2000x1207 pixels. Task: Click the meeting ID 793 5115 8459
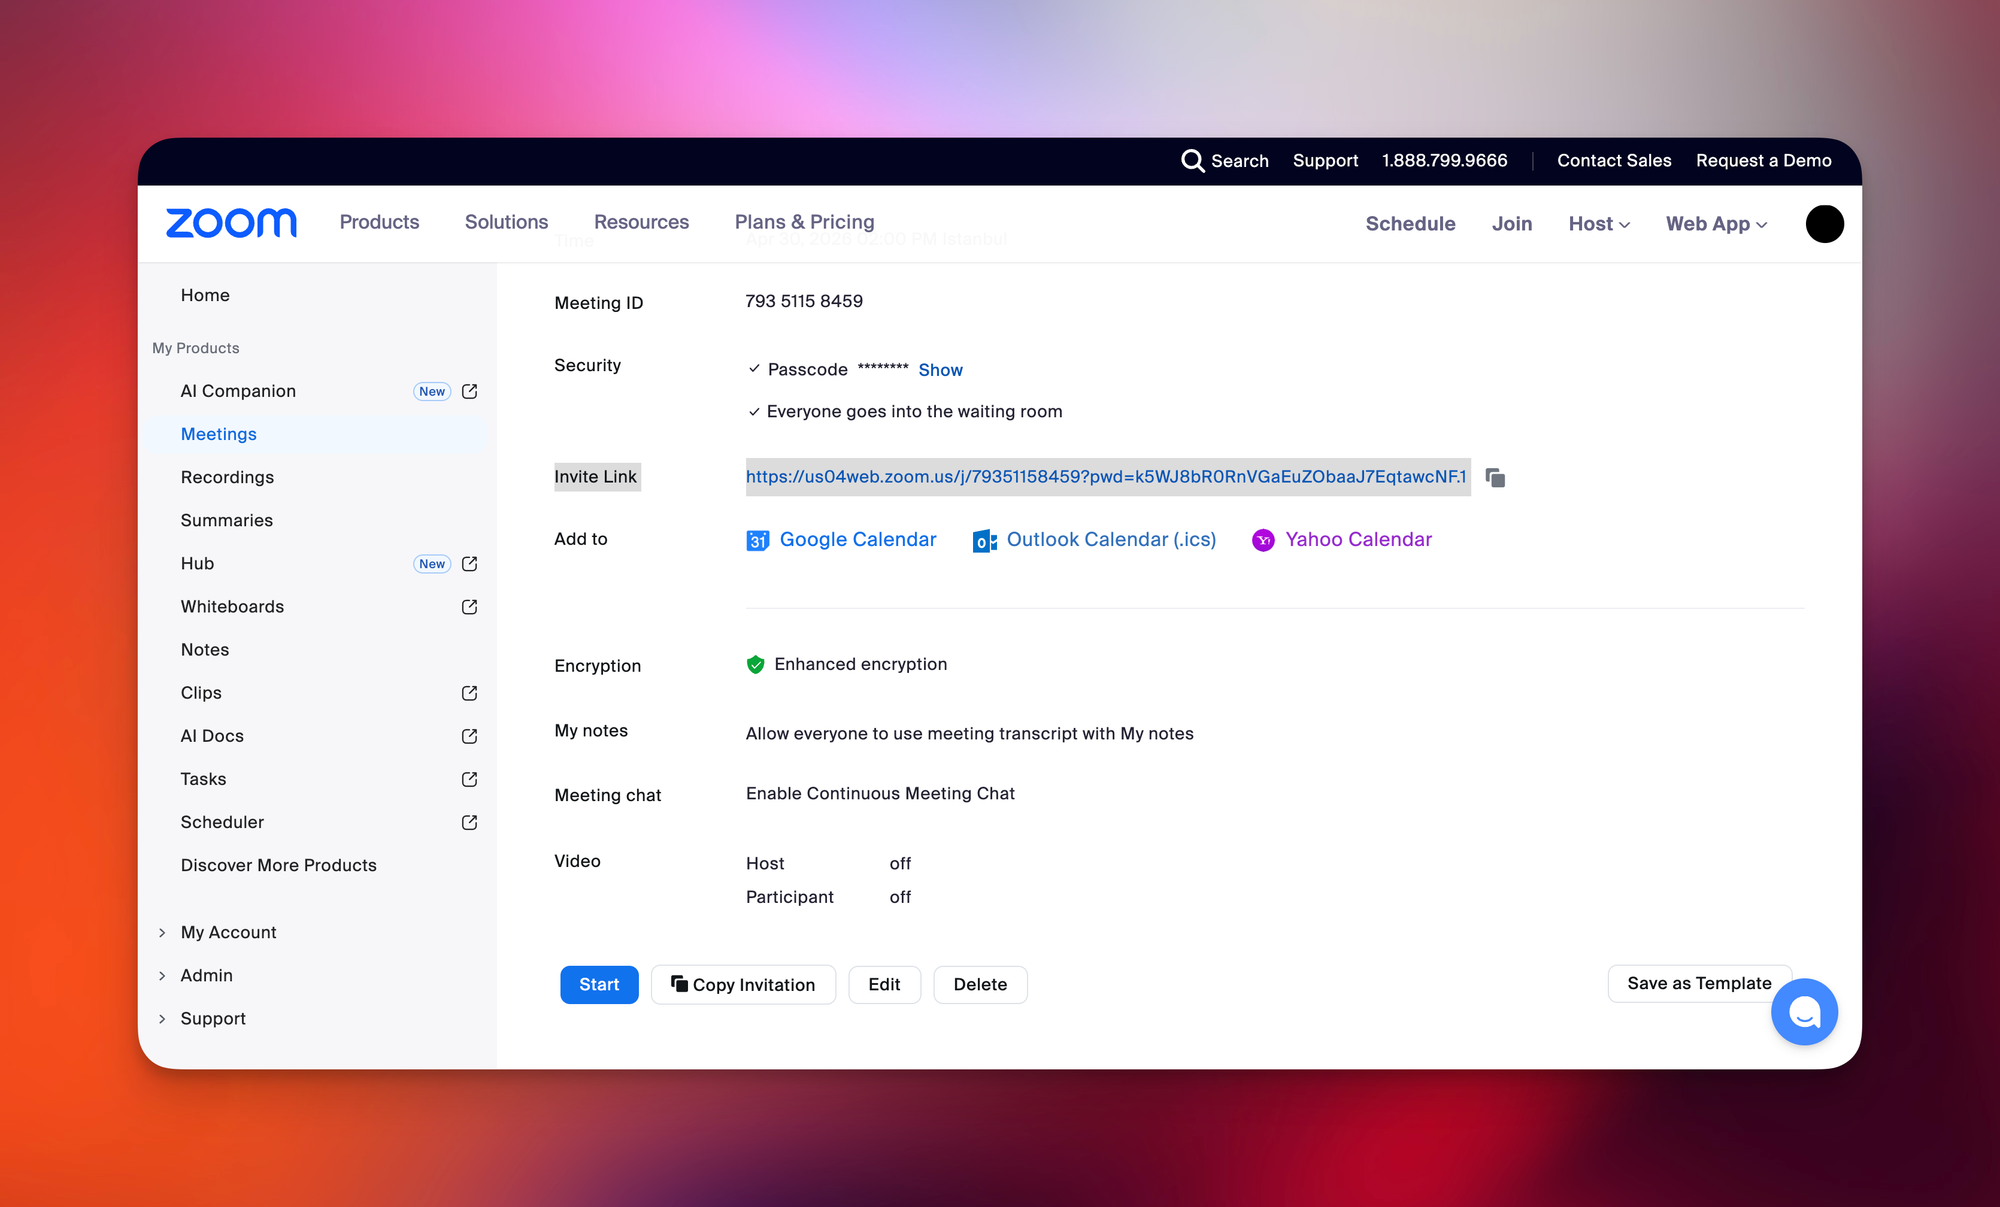pyautogui.click(x=804, y=301)
